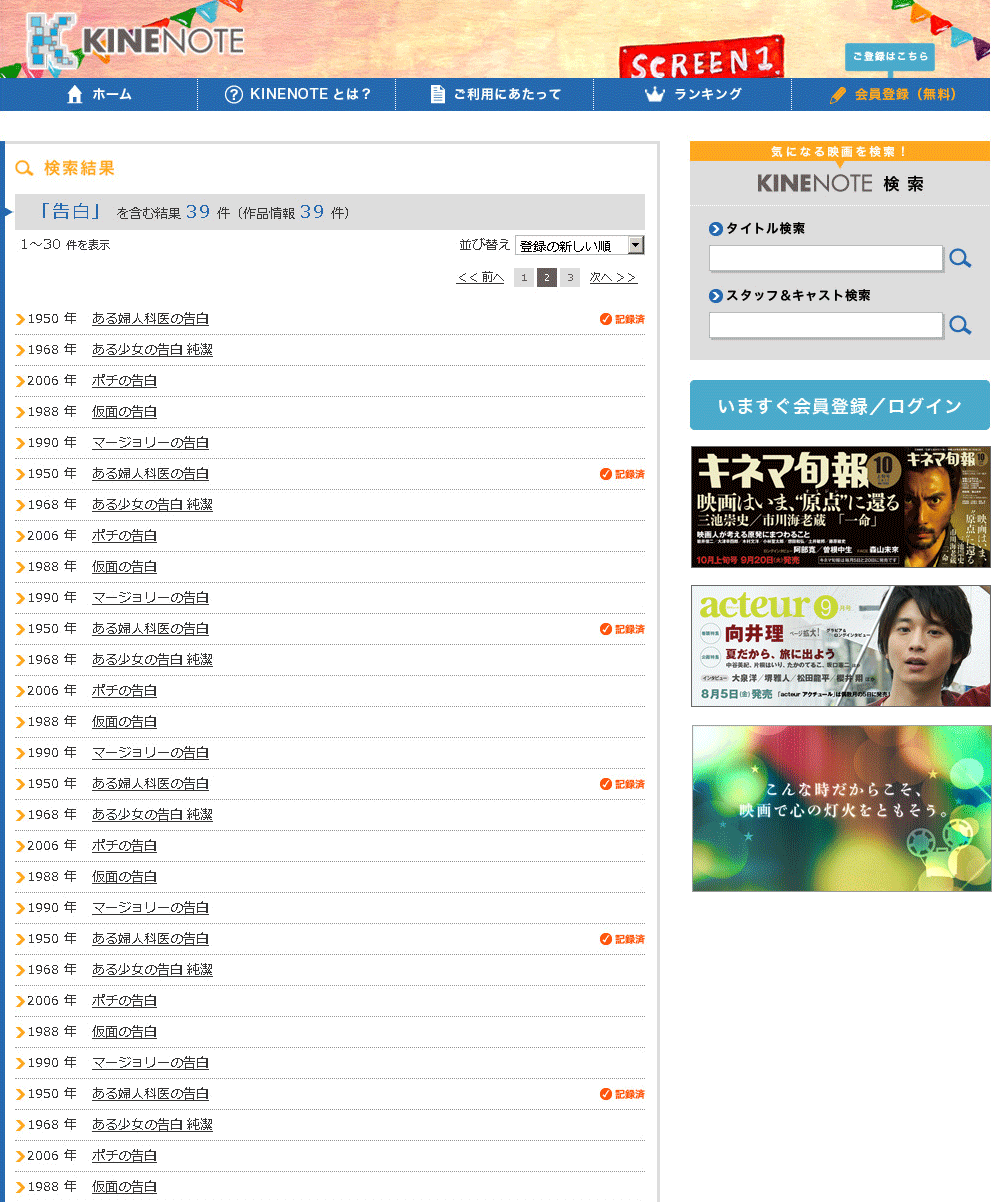Click the home icon in the navigation bar

coord(75,94)
